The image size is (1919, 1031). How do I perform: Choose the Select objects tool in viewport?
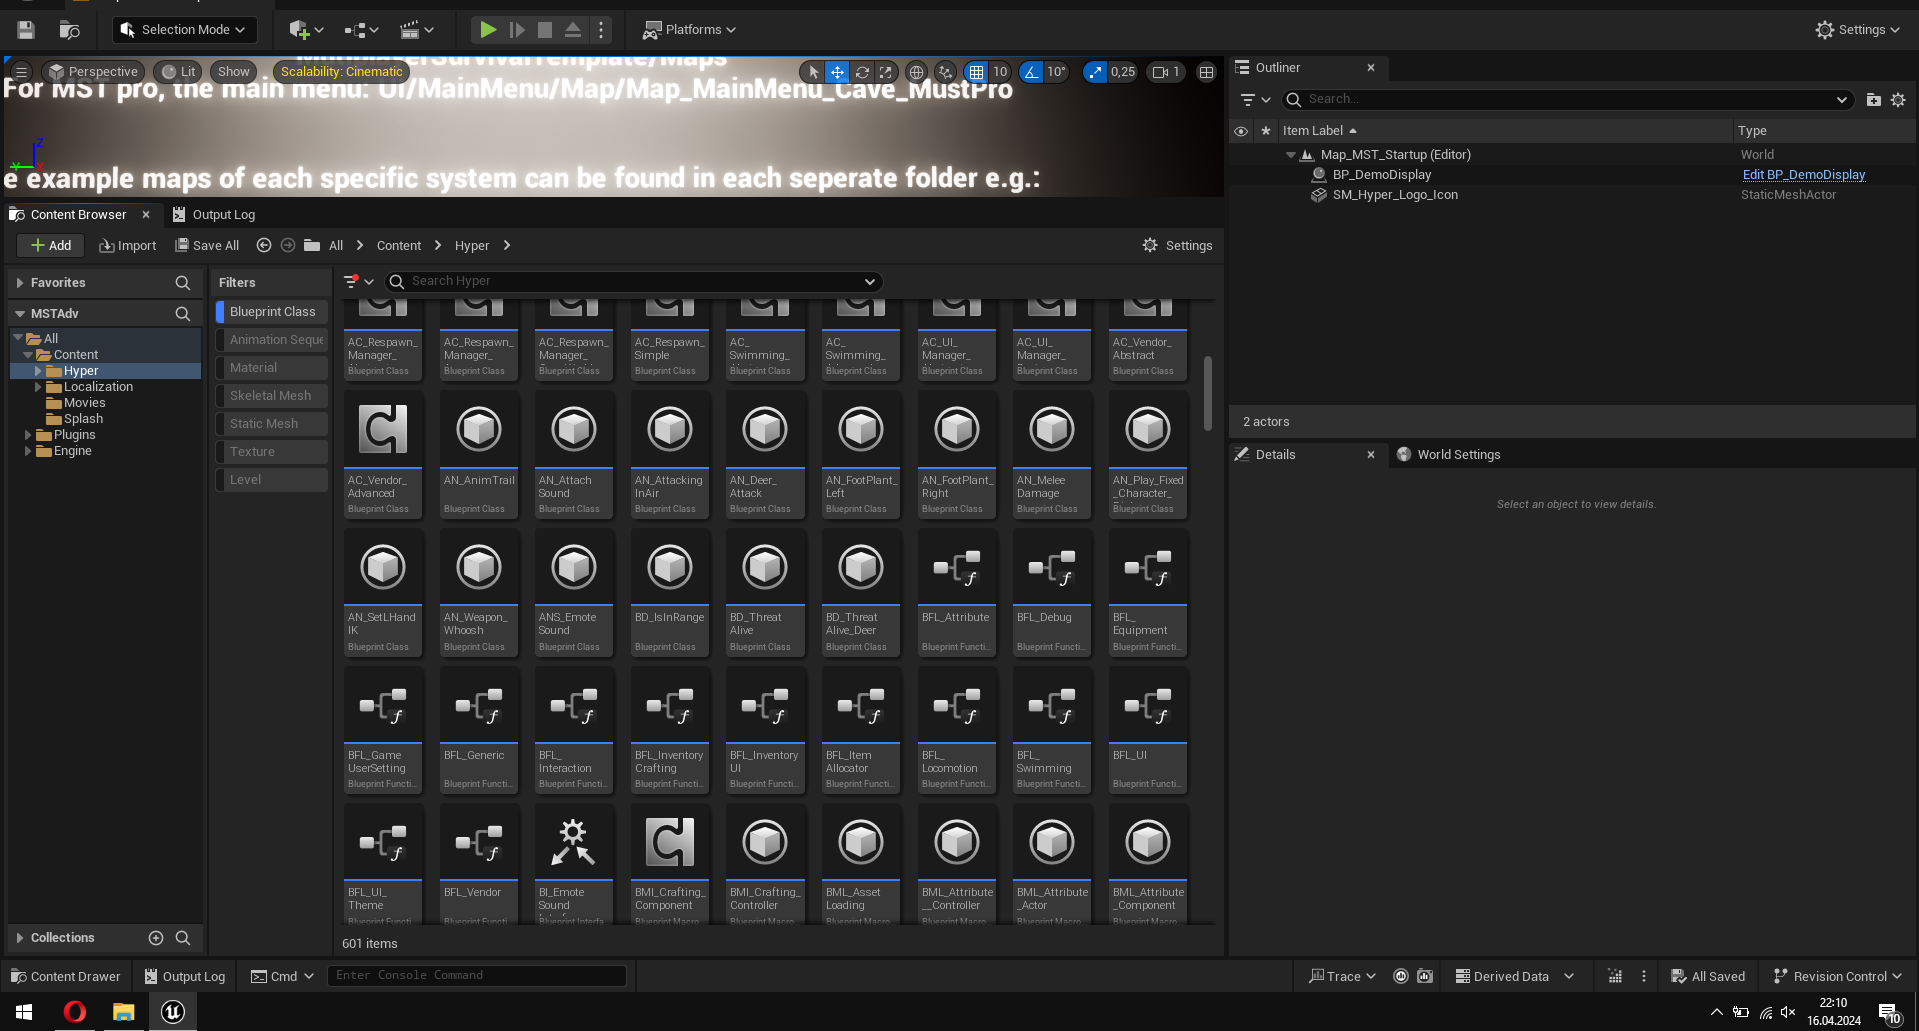[x=813, y=72]
